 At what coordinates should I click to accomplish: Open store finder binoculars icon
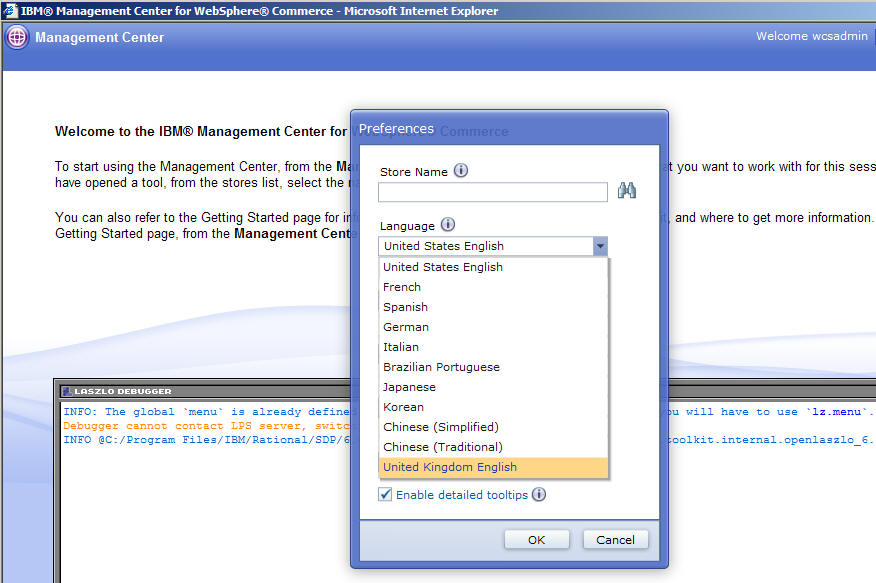627,190
